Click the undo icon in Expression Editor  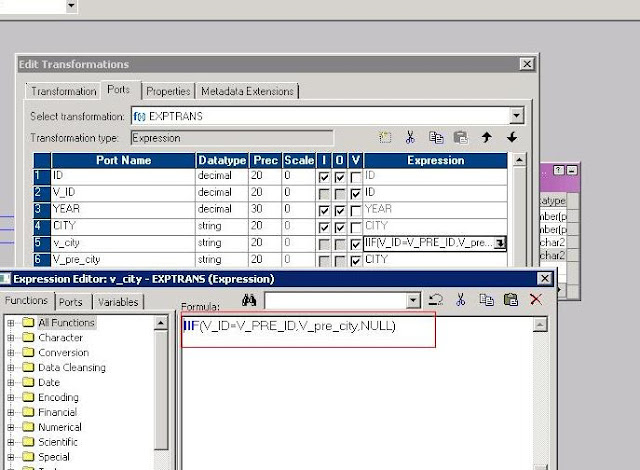click(x=436, y=300)
